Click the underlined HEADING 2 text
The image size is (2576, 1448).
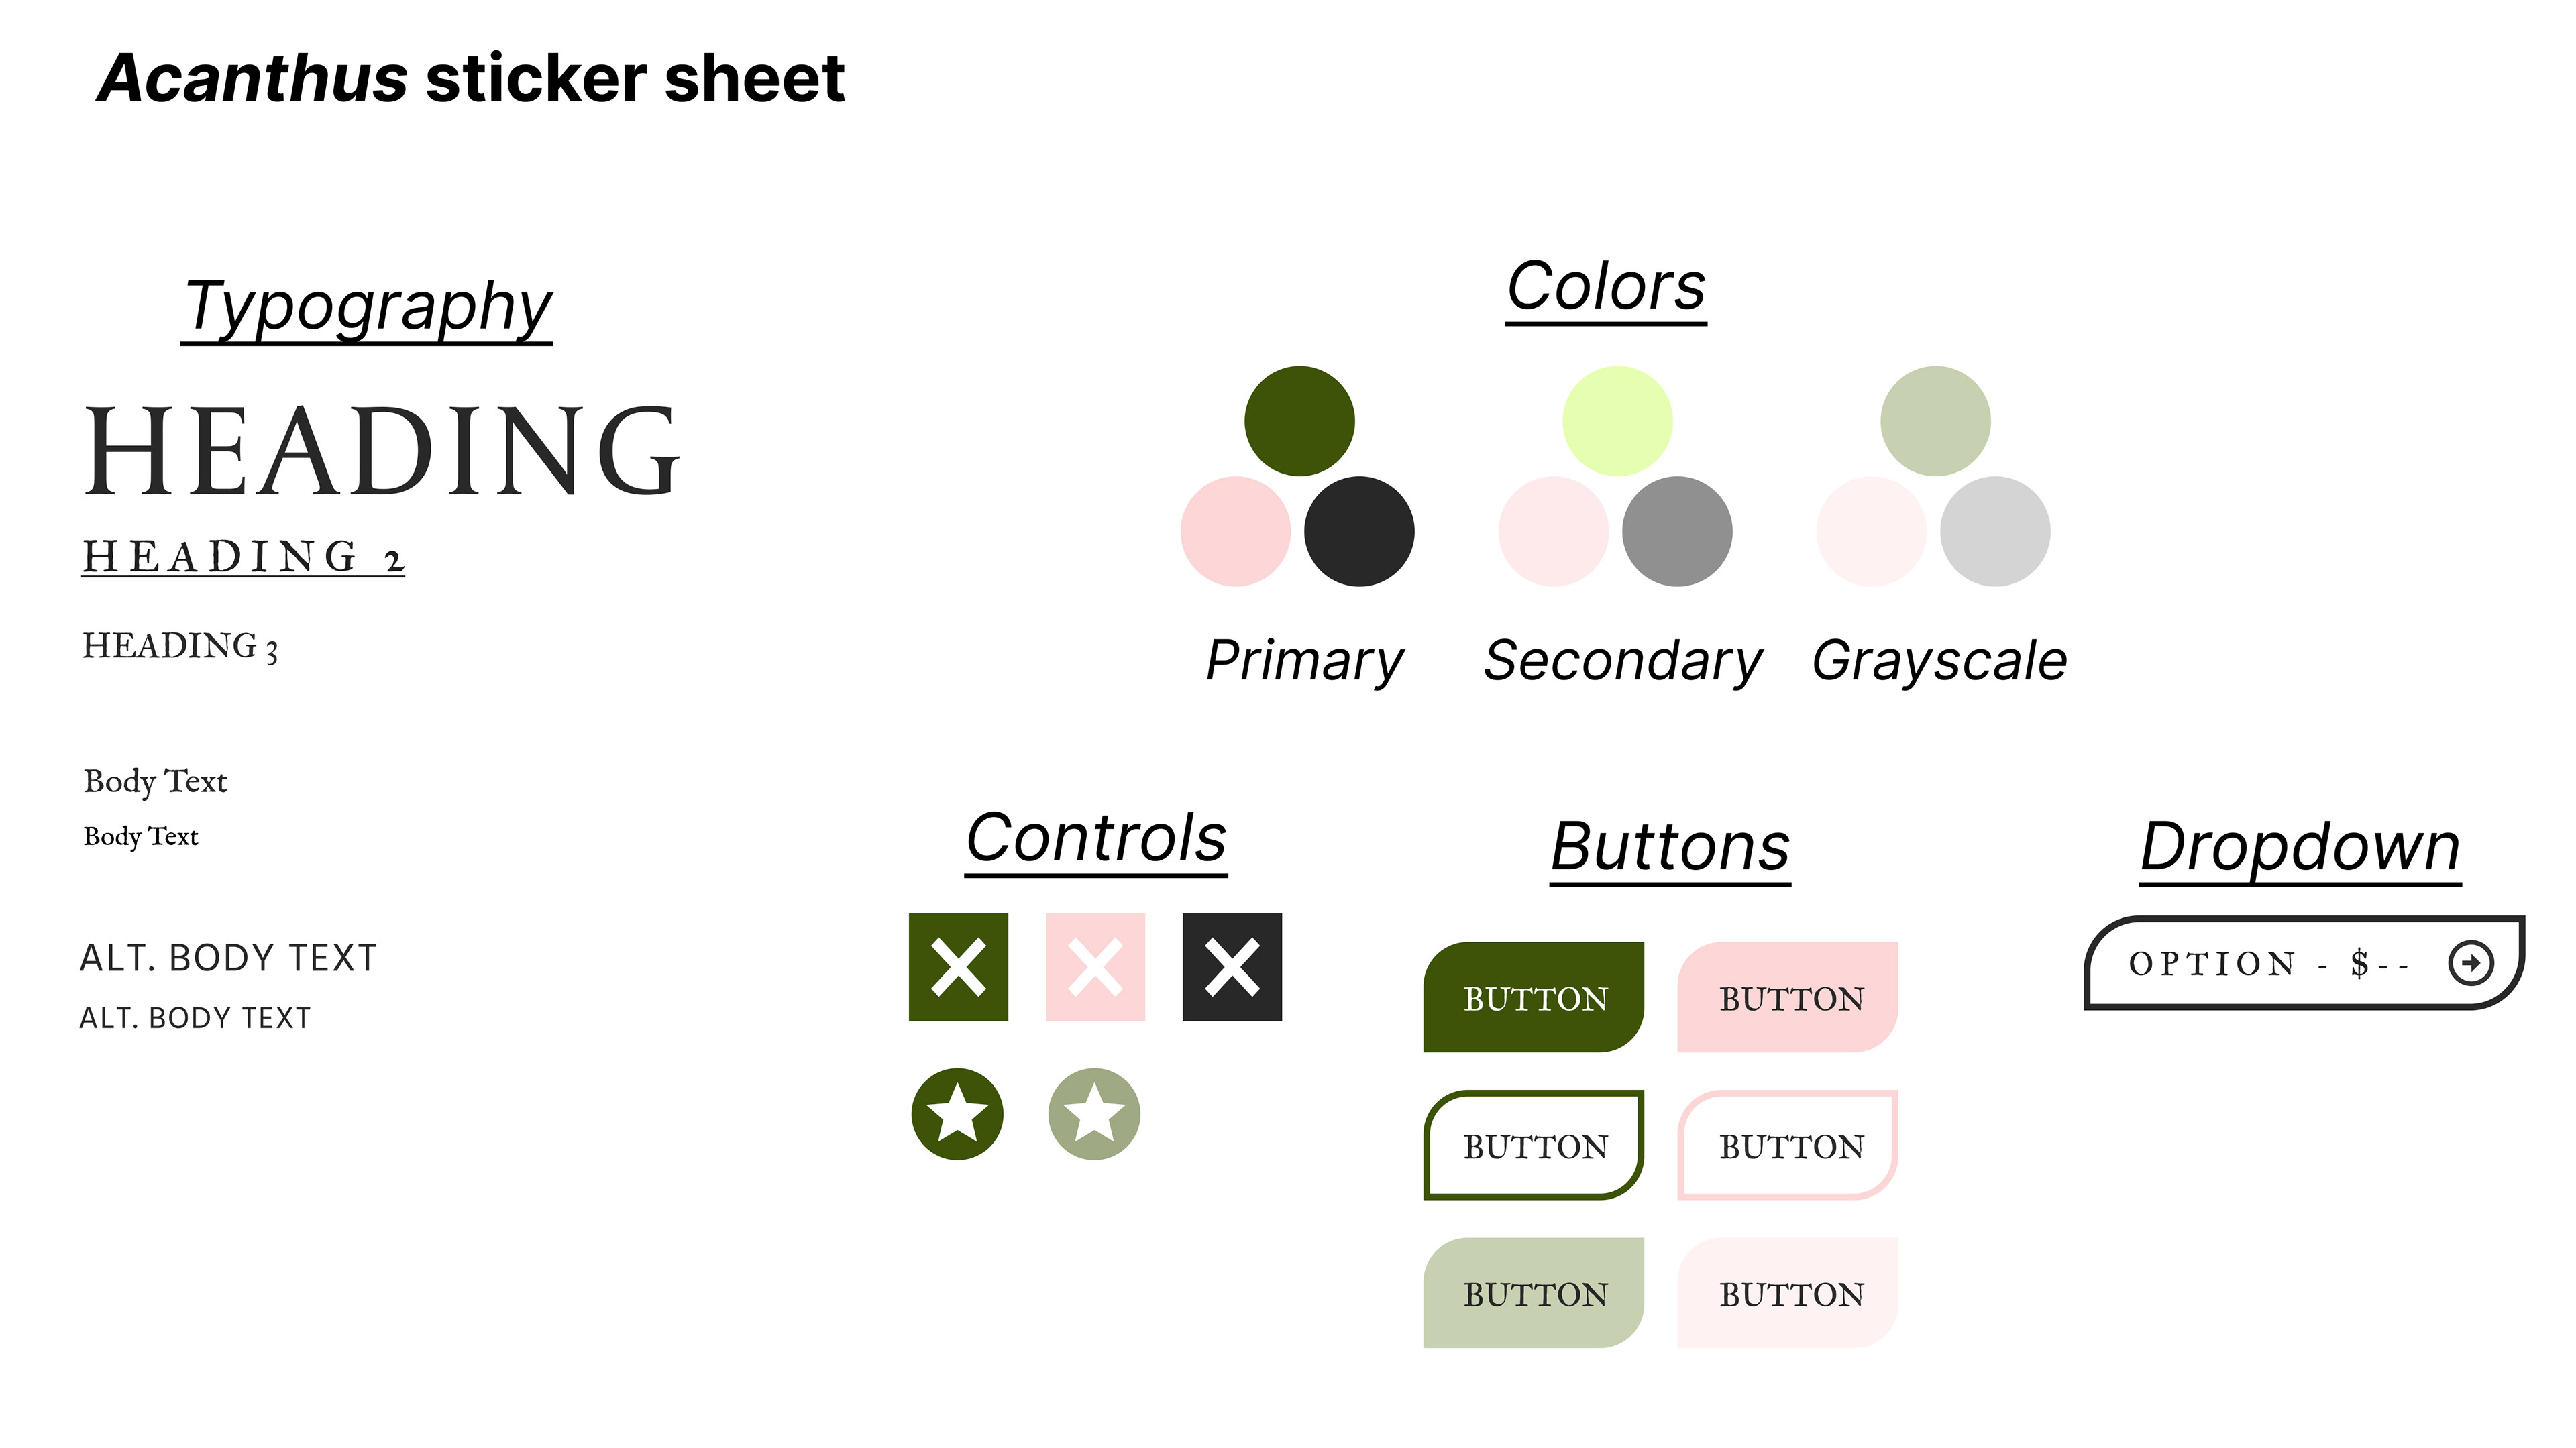click(x=243, y=557)
